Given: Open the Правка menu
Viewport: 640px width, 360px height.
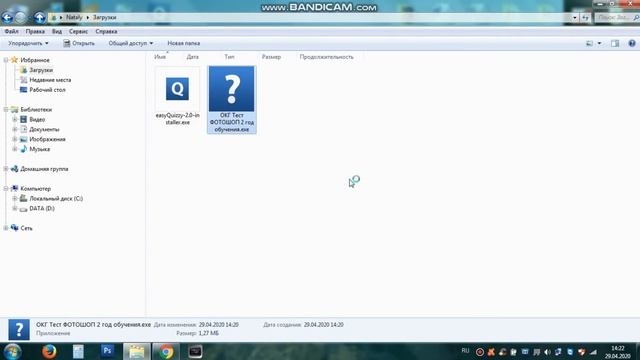Looking at the screenshot, I should coord(35,31).
